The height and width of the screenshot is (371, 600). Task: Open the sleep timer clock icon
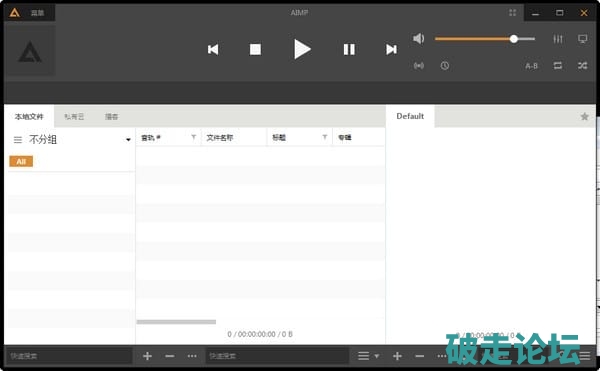point(444,66)
